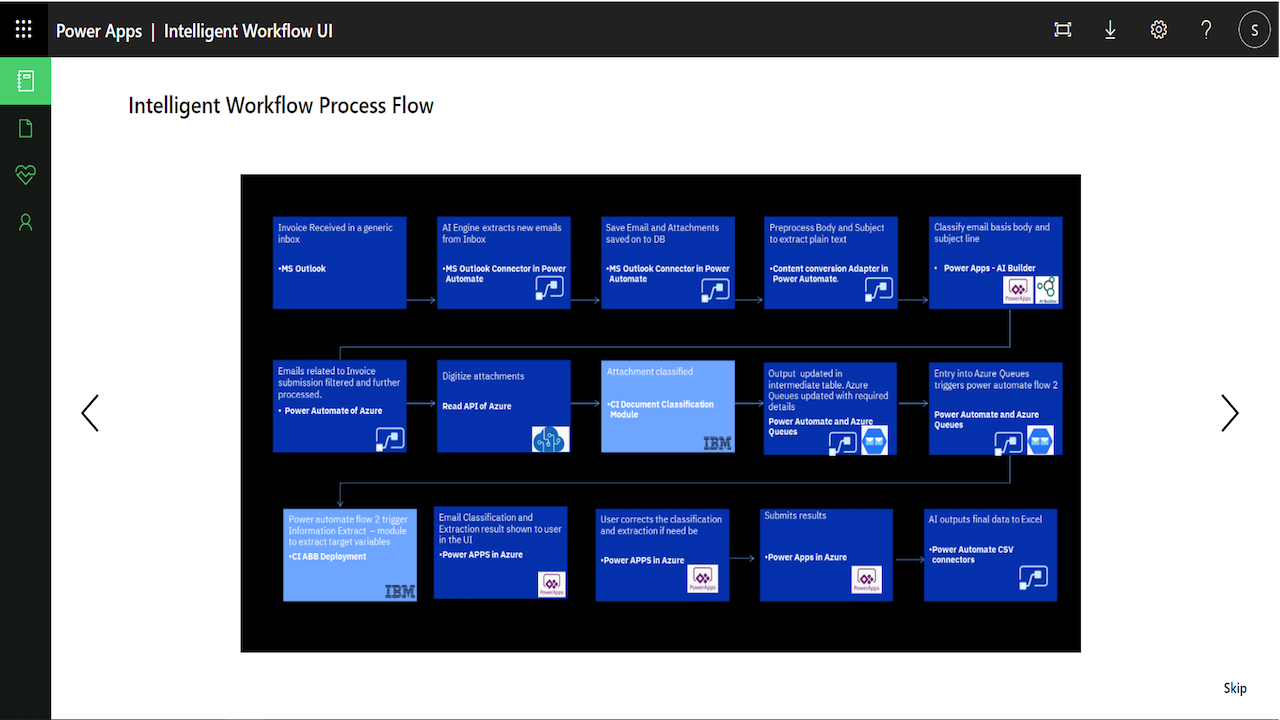
Task: Select the user profile icon in sidebar
Action: click(26, 222)
